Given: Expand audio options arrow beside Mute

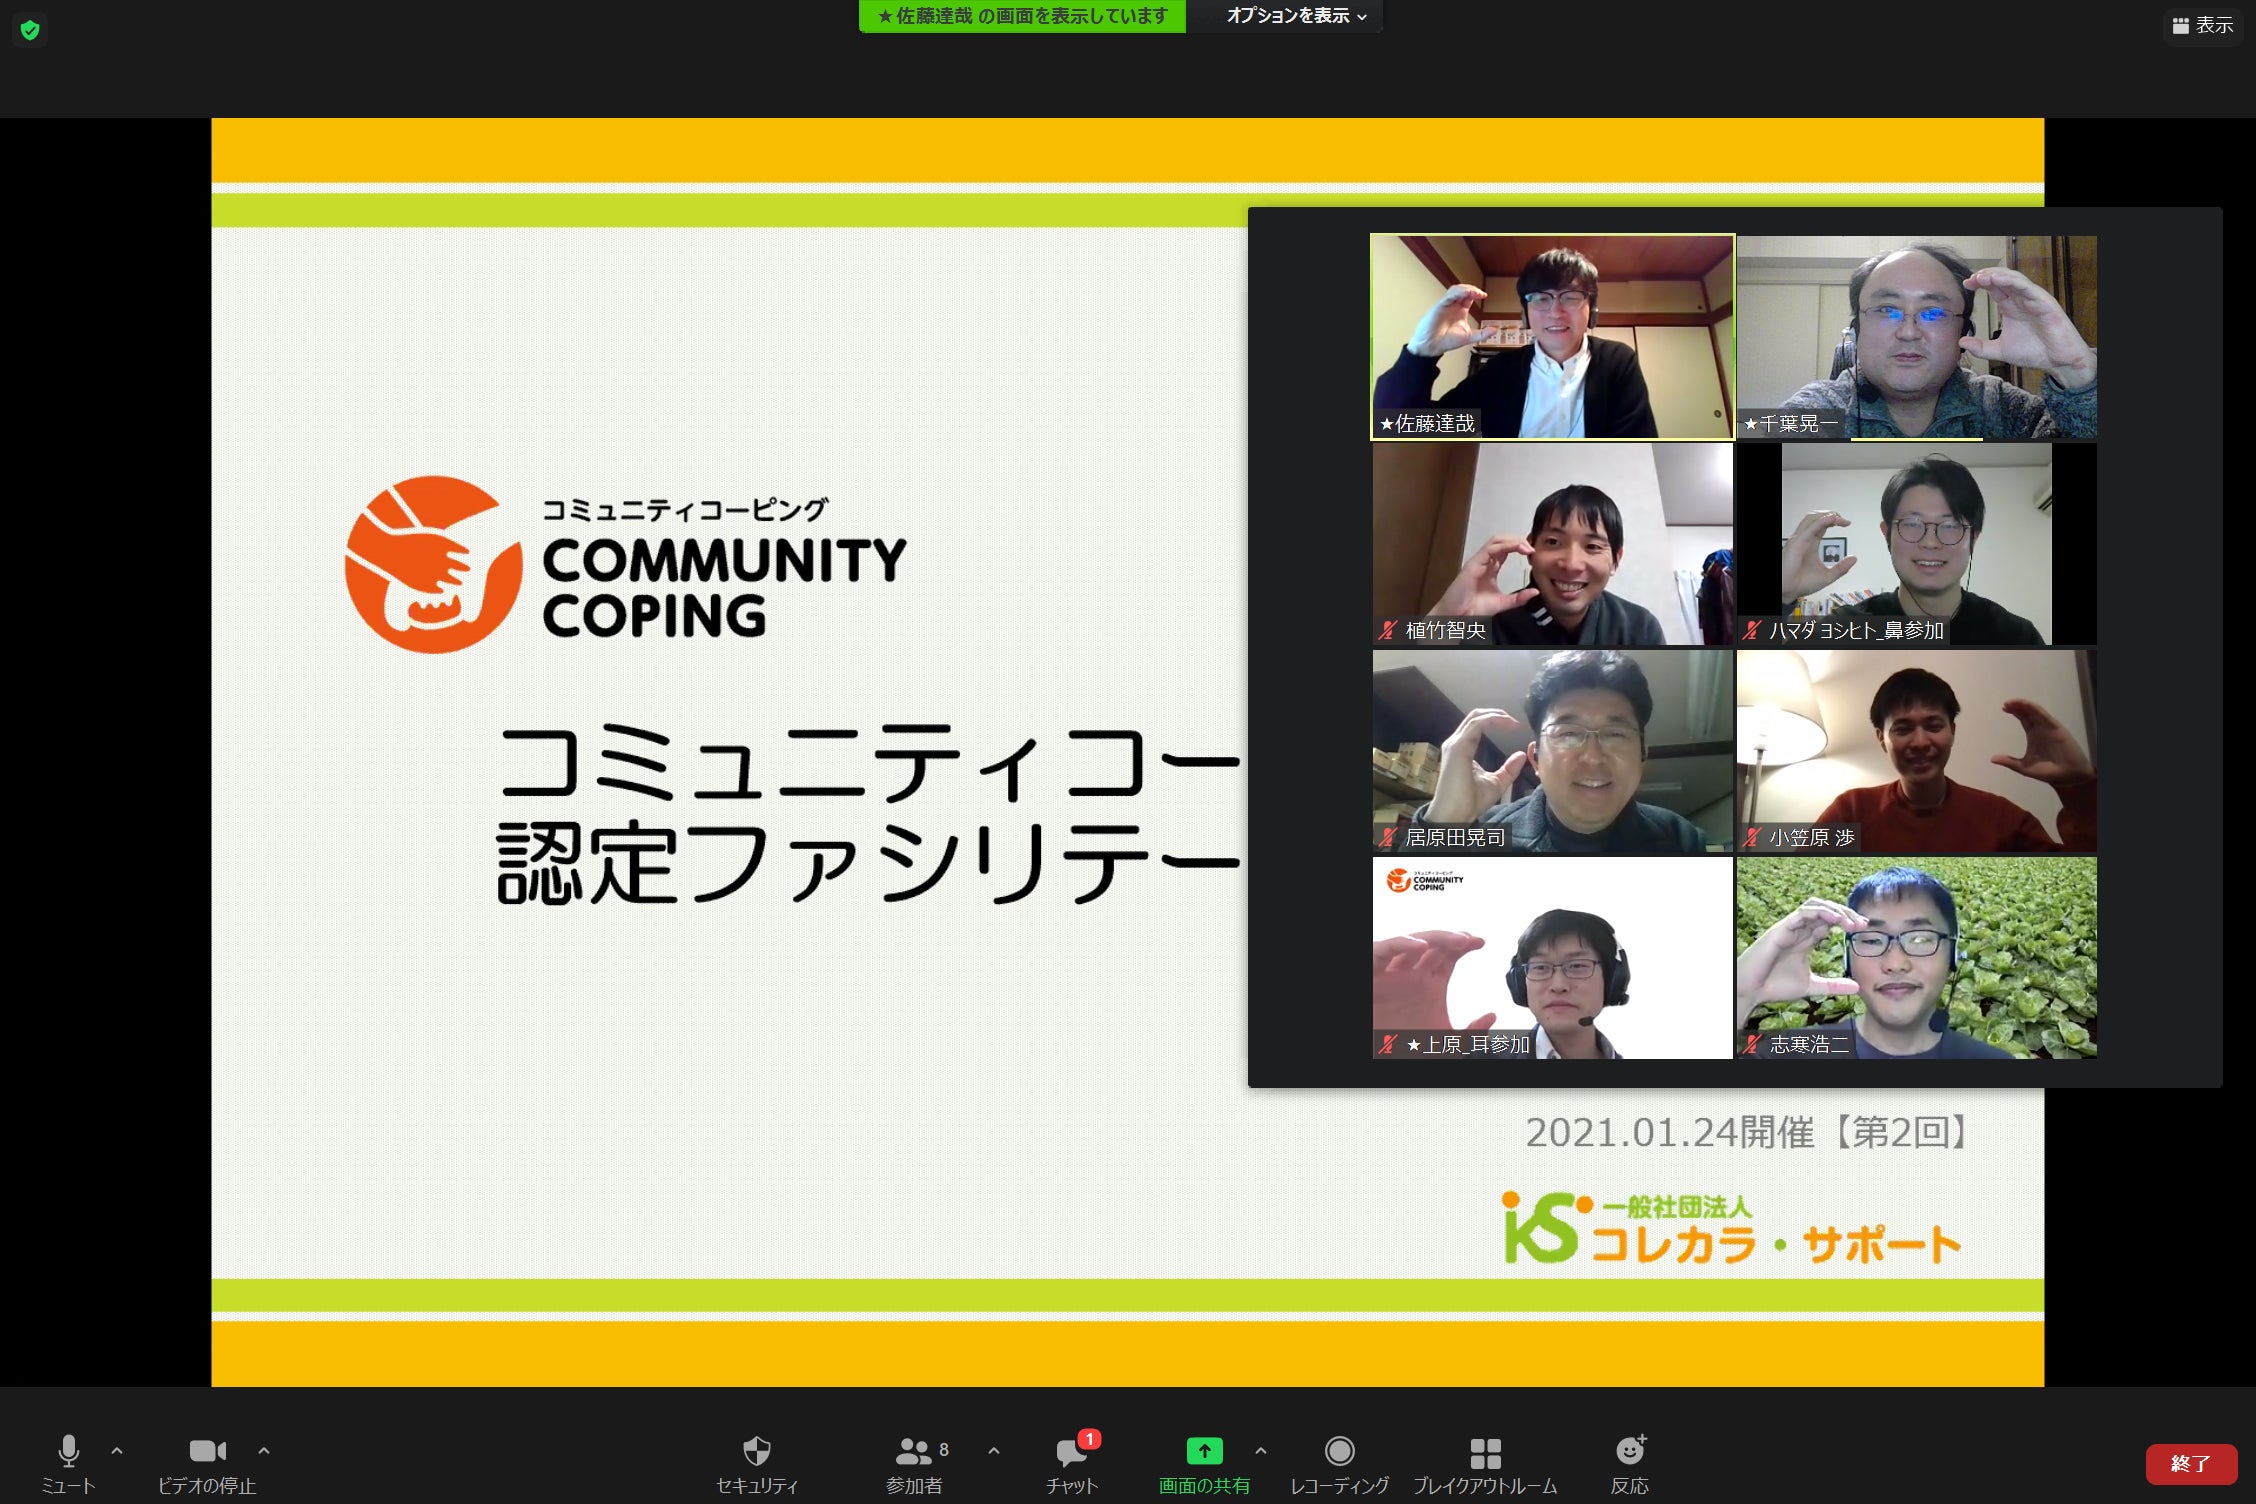Looking at the screenshot, I should [x=117, y=1450].
